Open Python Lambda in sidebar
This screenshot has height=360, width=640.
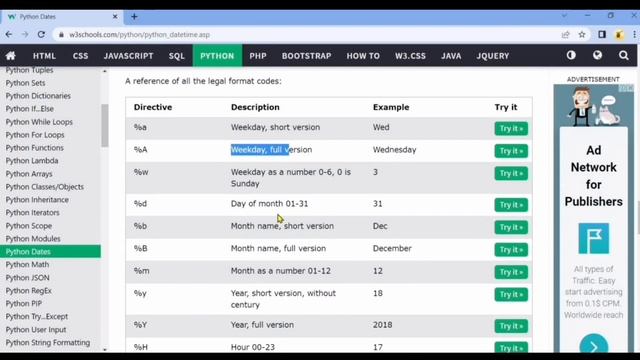(x=32, y=161)
